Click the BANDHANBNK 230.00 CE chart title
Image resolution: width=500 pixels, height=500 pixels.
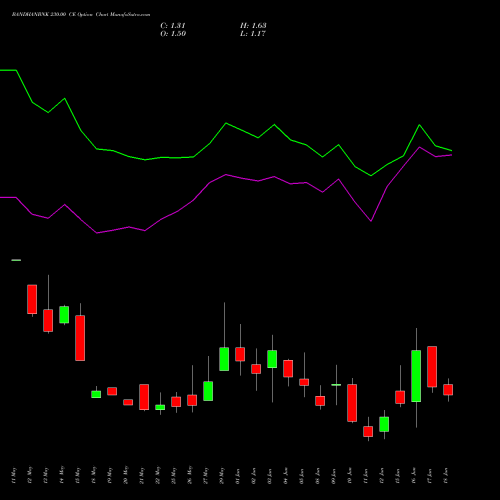click(x=81, y=15)
